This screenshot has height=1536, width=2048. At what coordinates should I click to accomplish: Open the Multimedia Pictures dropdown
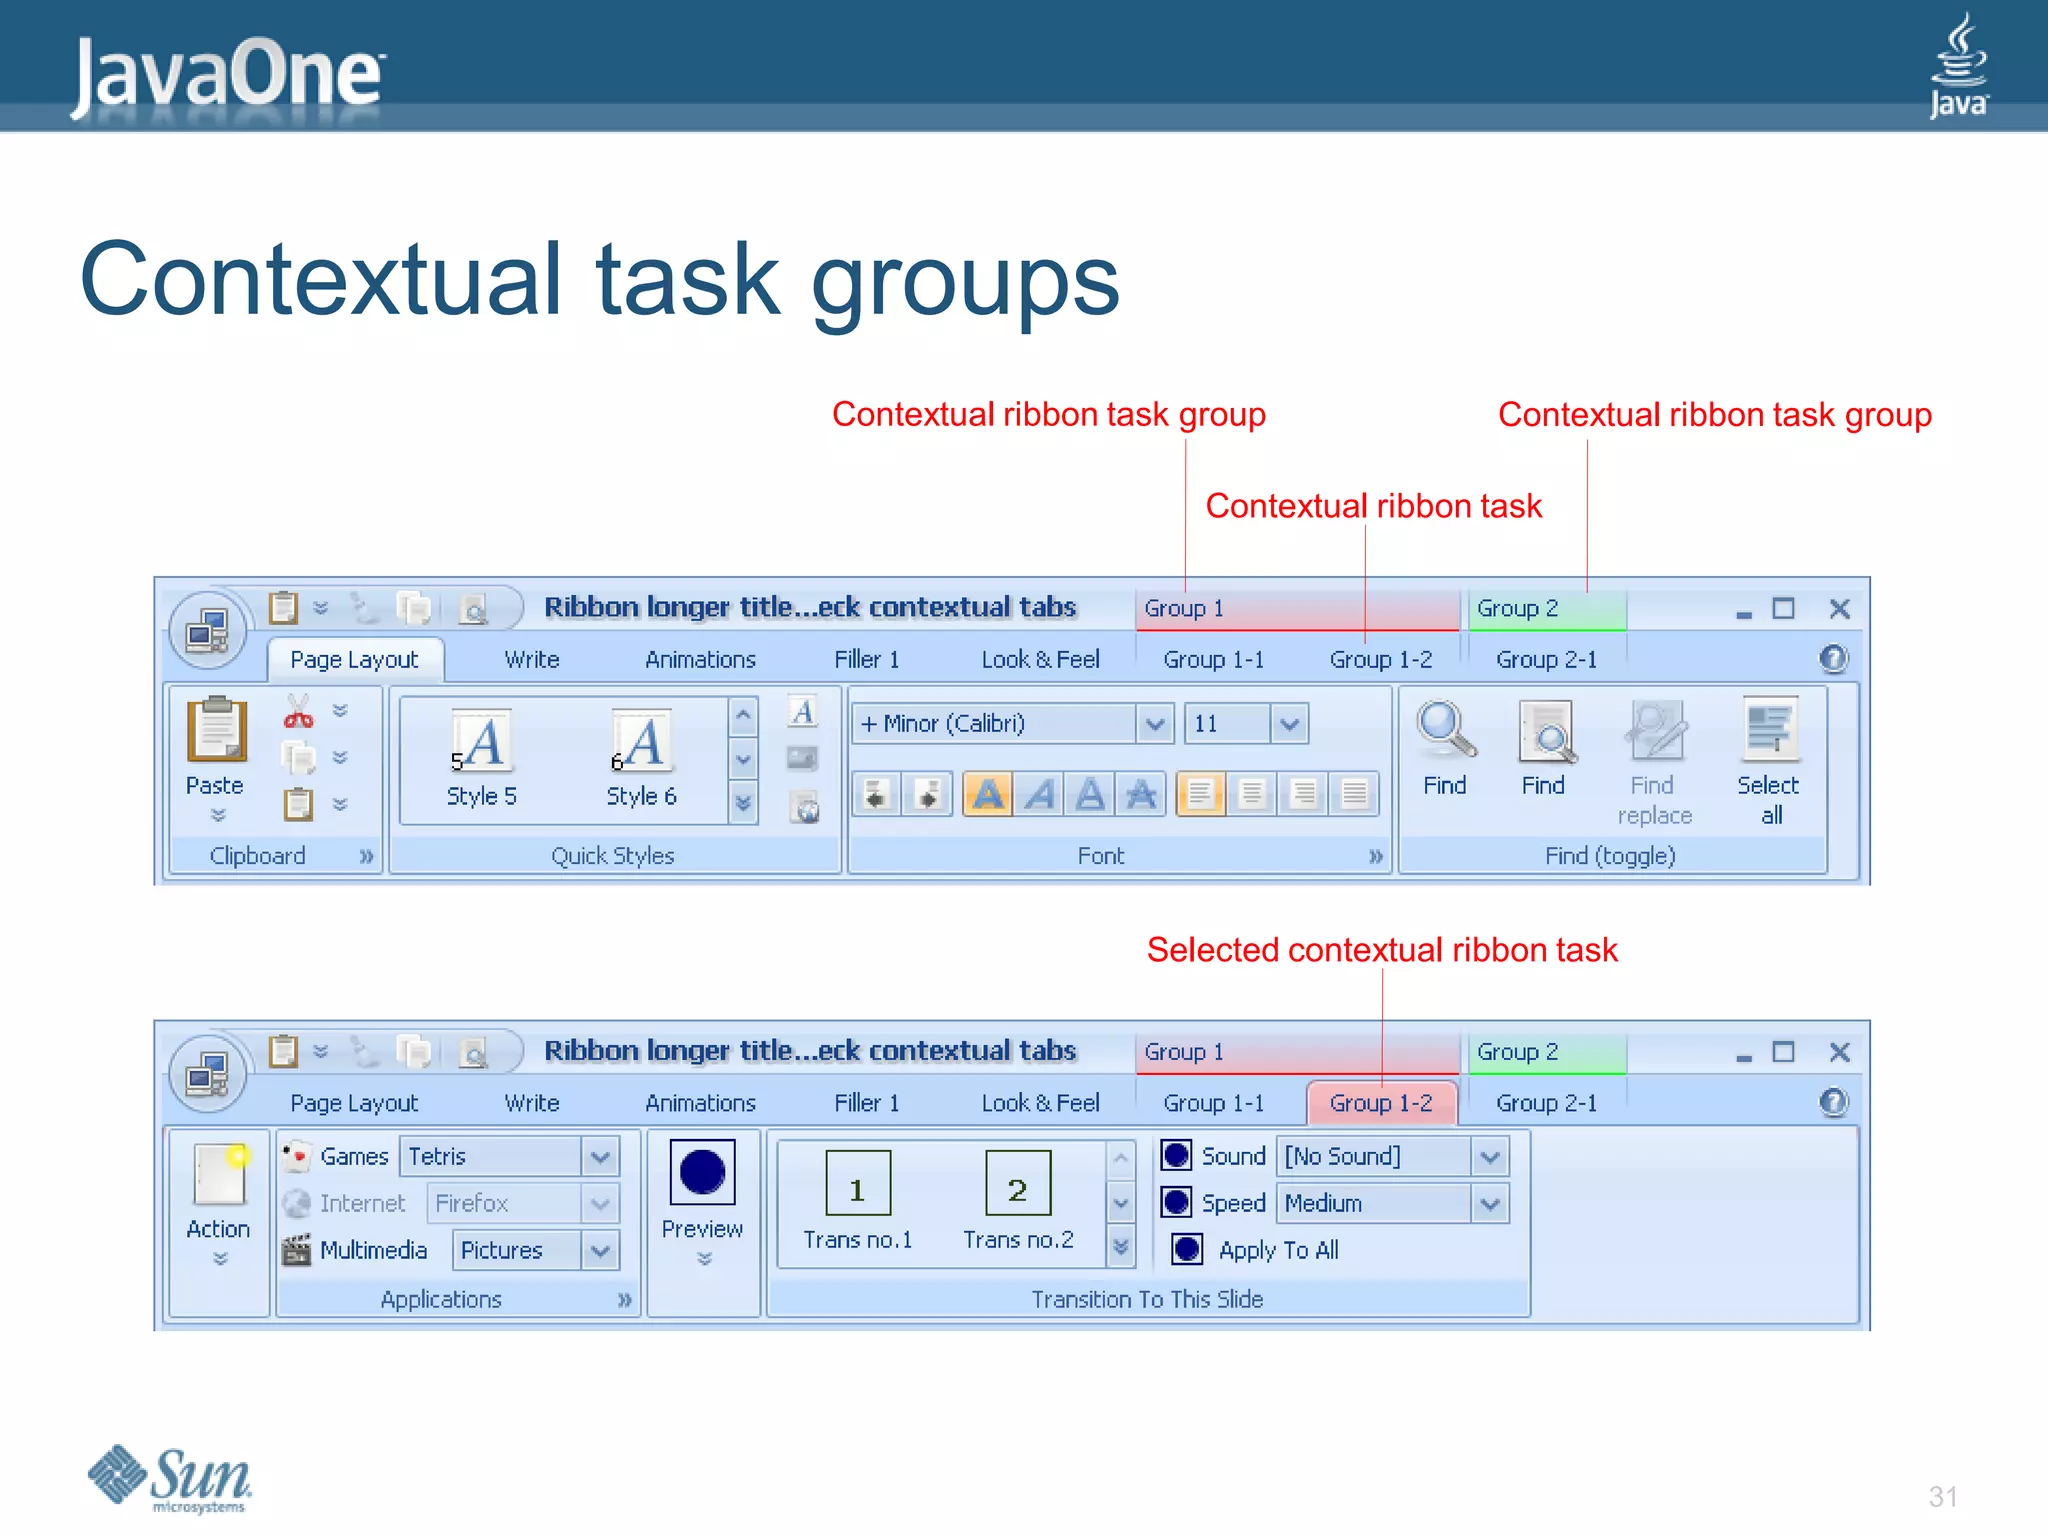pos(599,1251)
